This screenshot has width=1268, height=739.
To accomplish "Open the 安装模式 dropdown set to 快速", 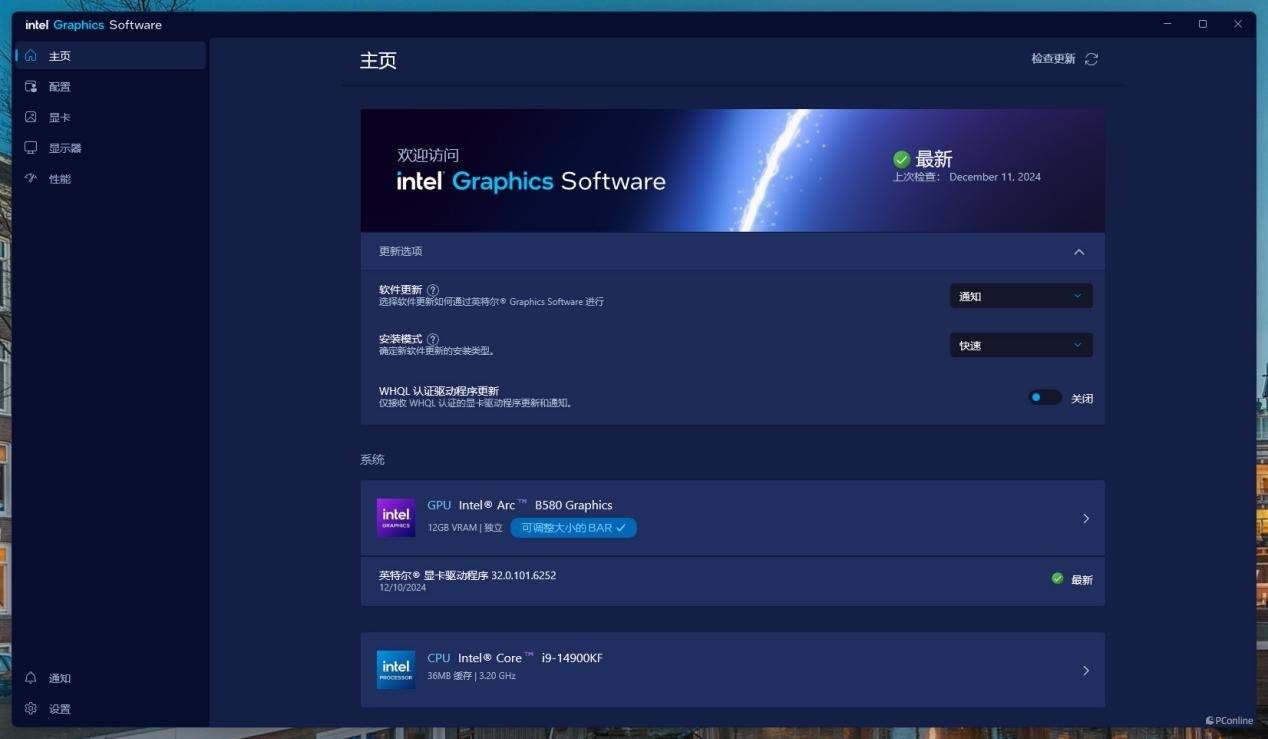I will click(x=1020, y=345).
